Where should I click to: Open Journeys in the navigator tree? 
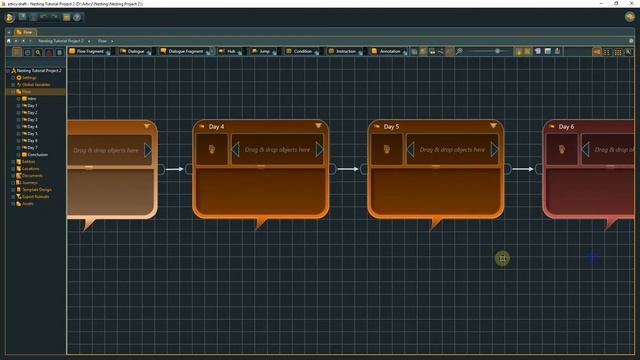pos(30,182)
